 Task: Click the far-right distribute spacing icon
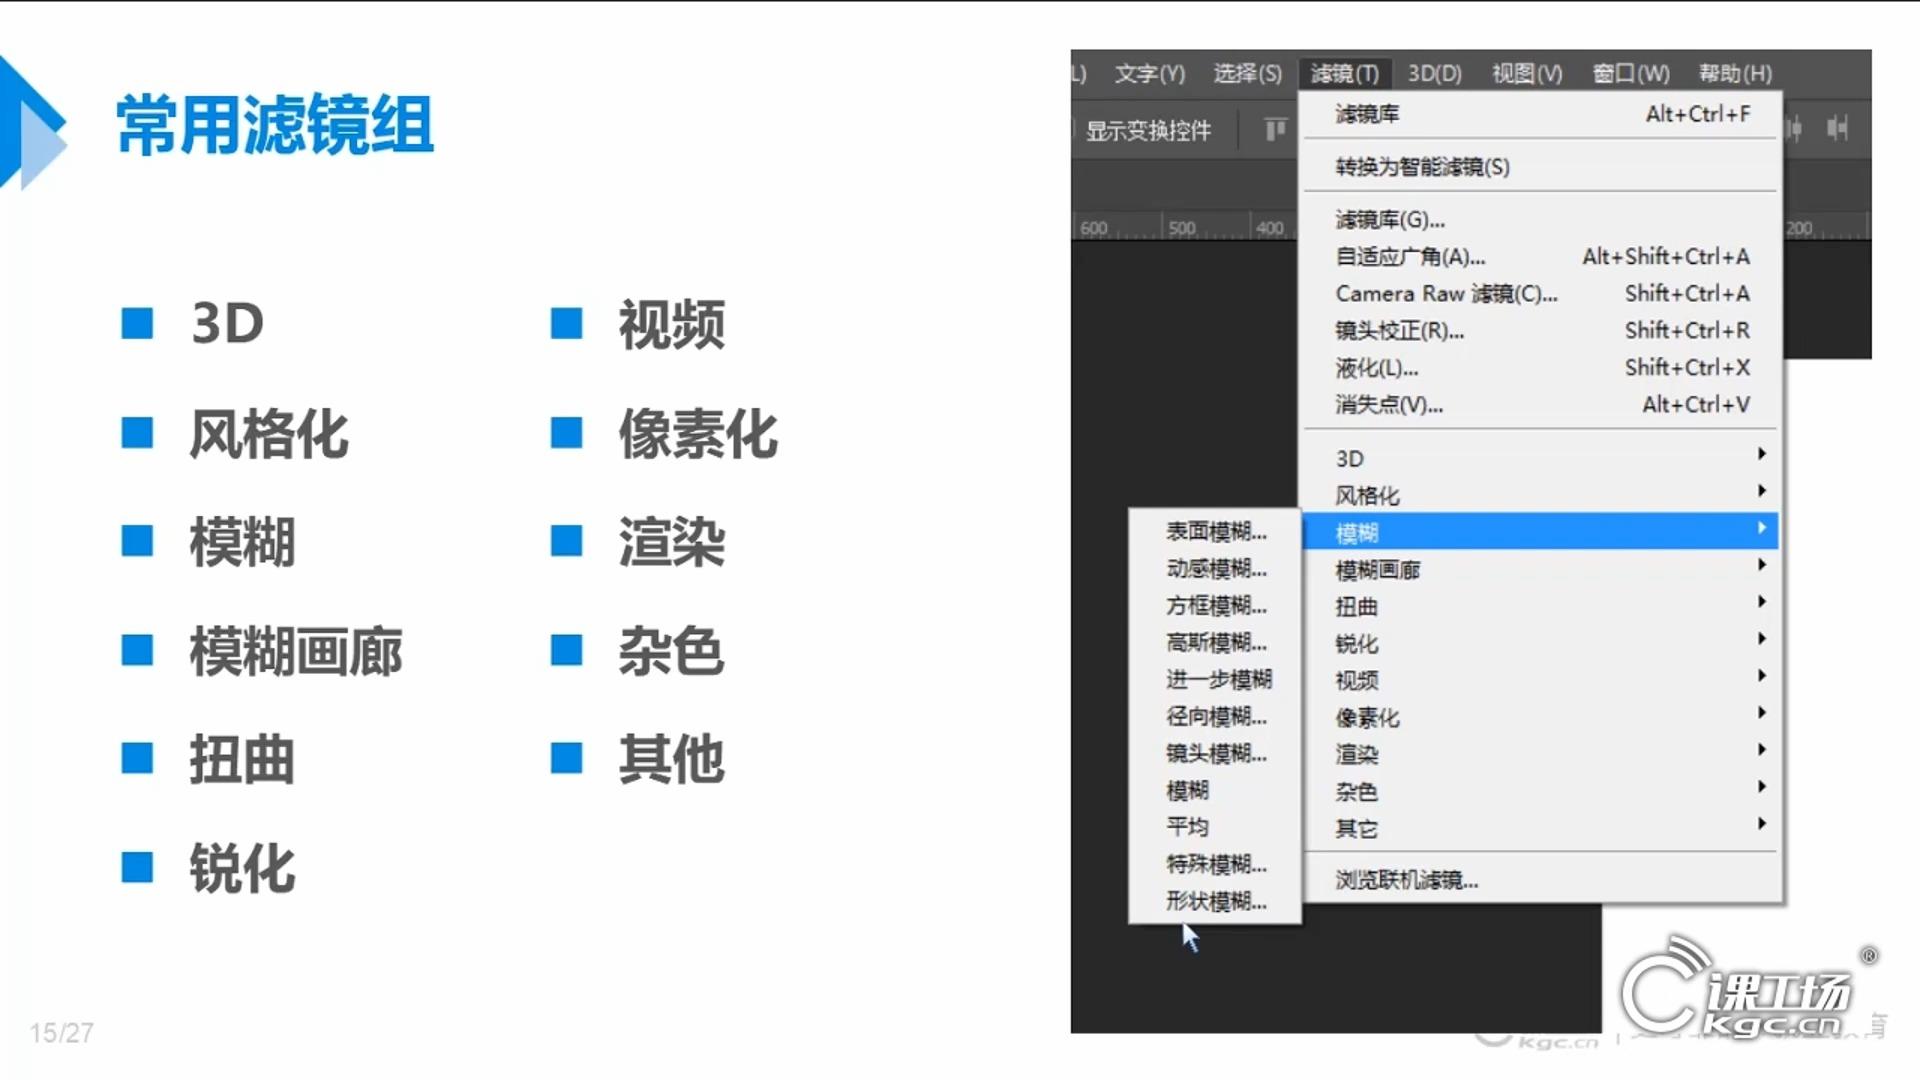click(1837, 128)
